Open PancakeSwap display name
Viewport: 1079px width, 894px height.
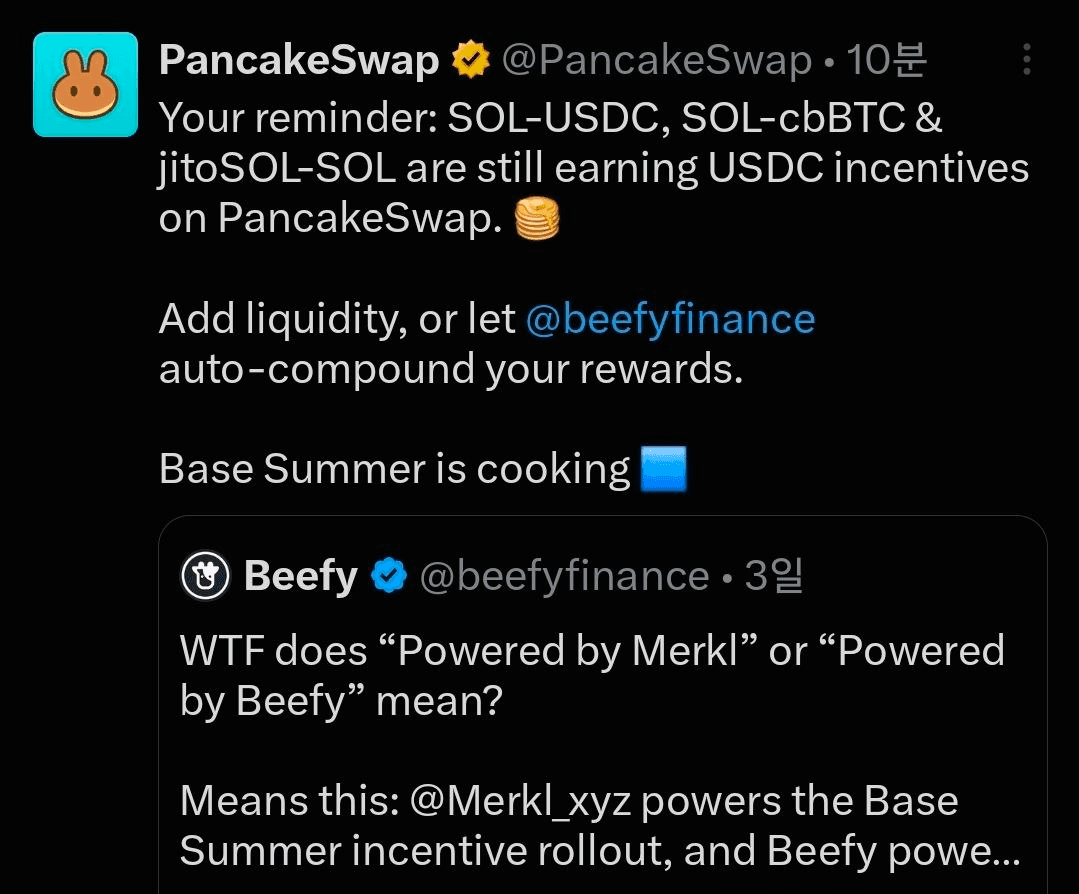pos(299,60)
